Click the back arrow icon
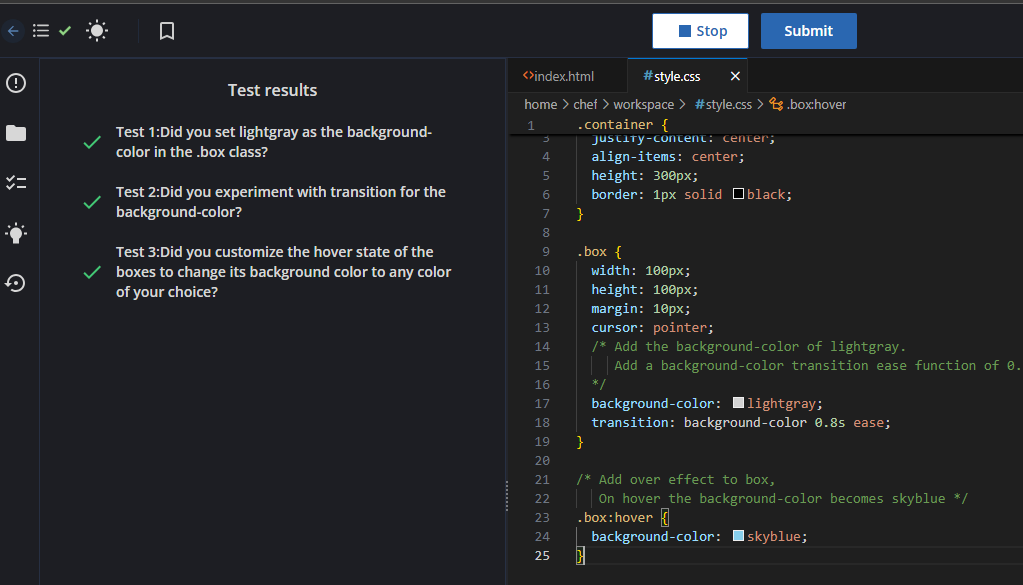The height and width of the screenshot is (585, 1023). pyautogui.click(x=13, y=31)
